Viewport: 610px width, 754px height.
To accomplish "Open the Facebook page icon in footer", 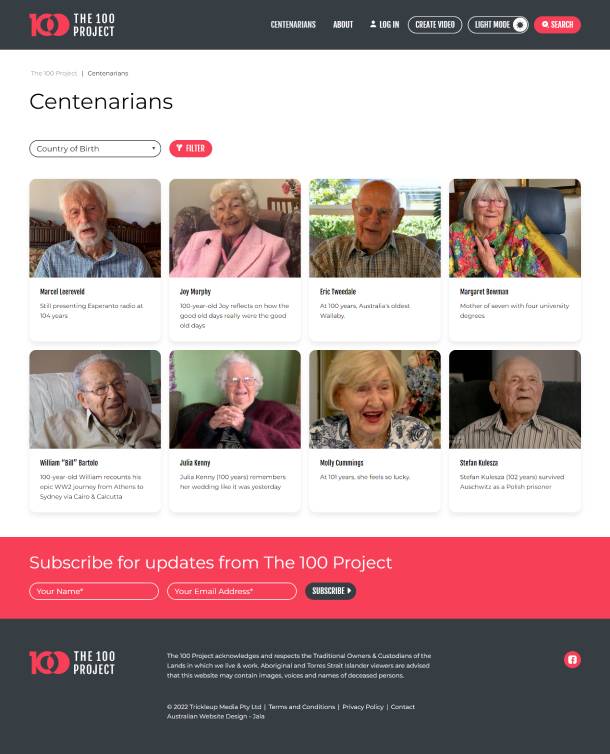I will (572, 659).
